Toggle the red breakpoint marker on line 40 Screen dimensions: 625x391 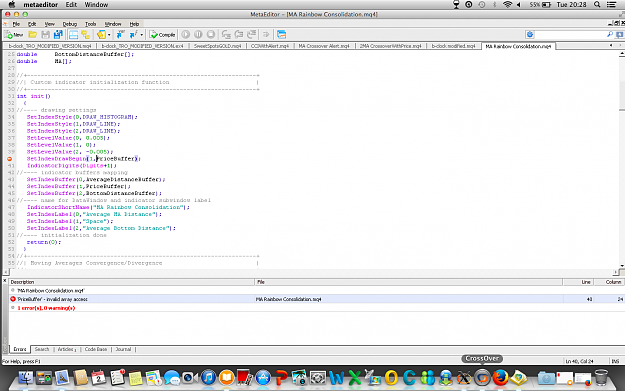point(10,159)
